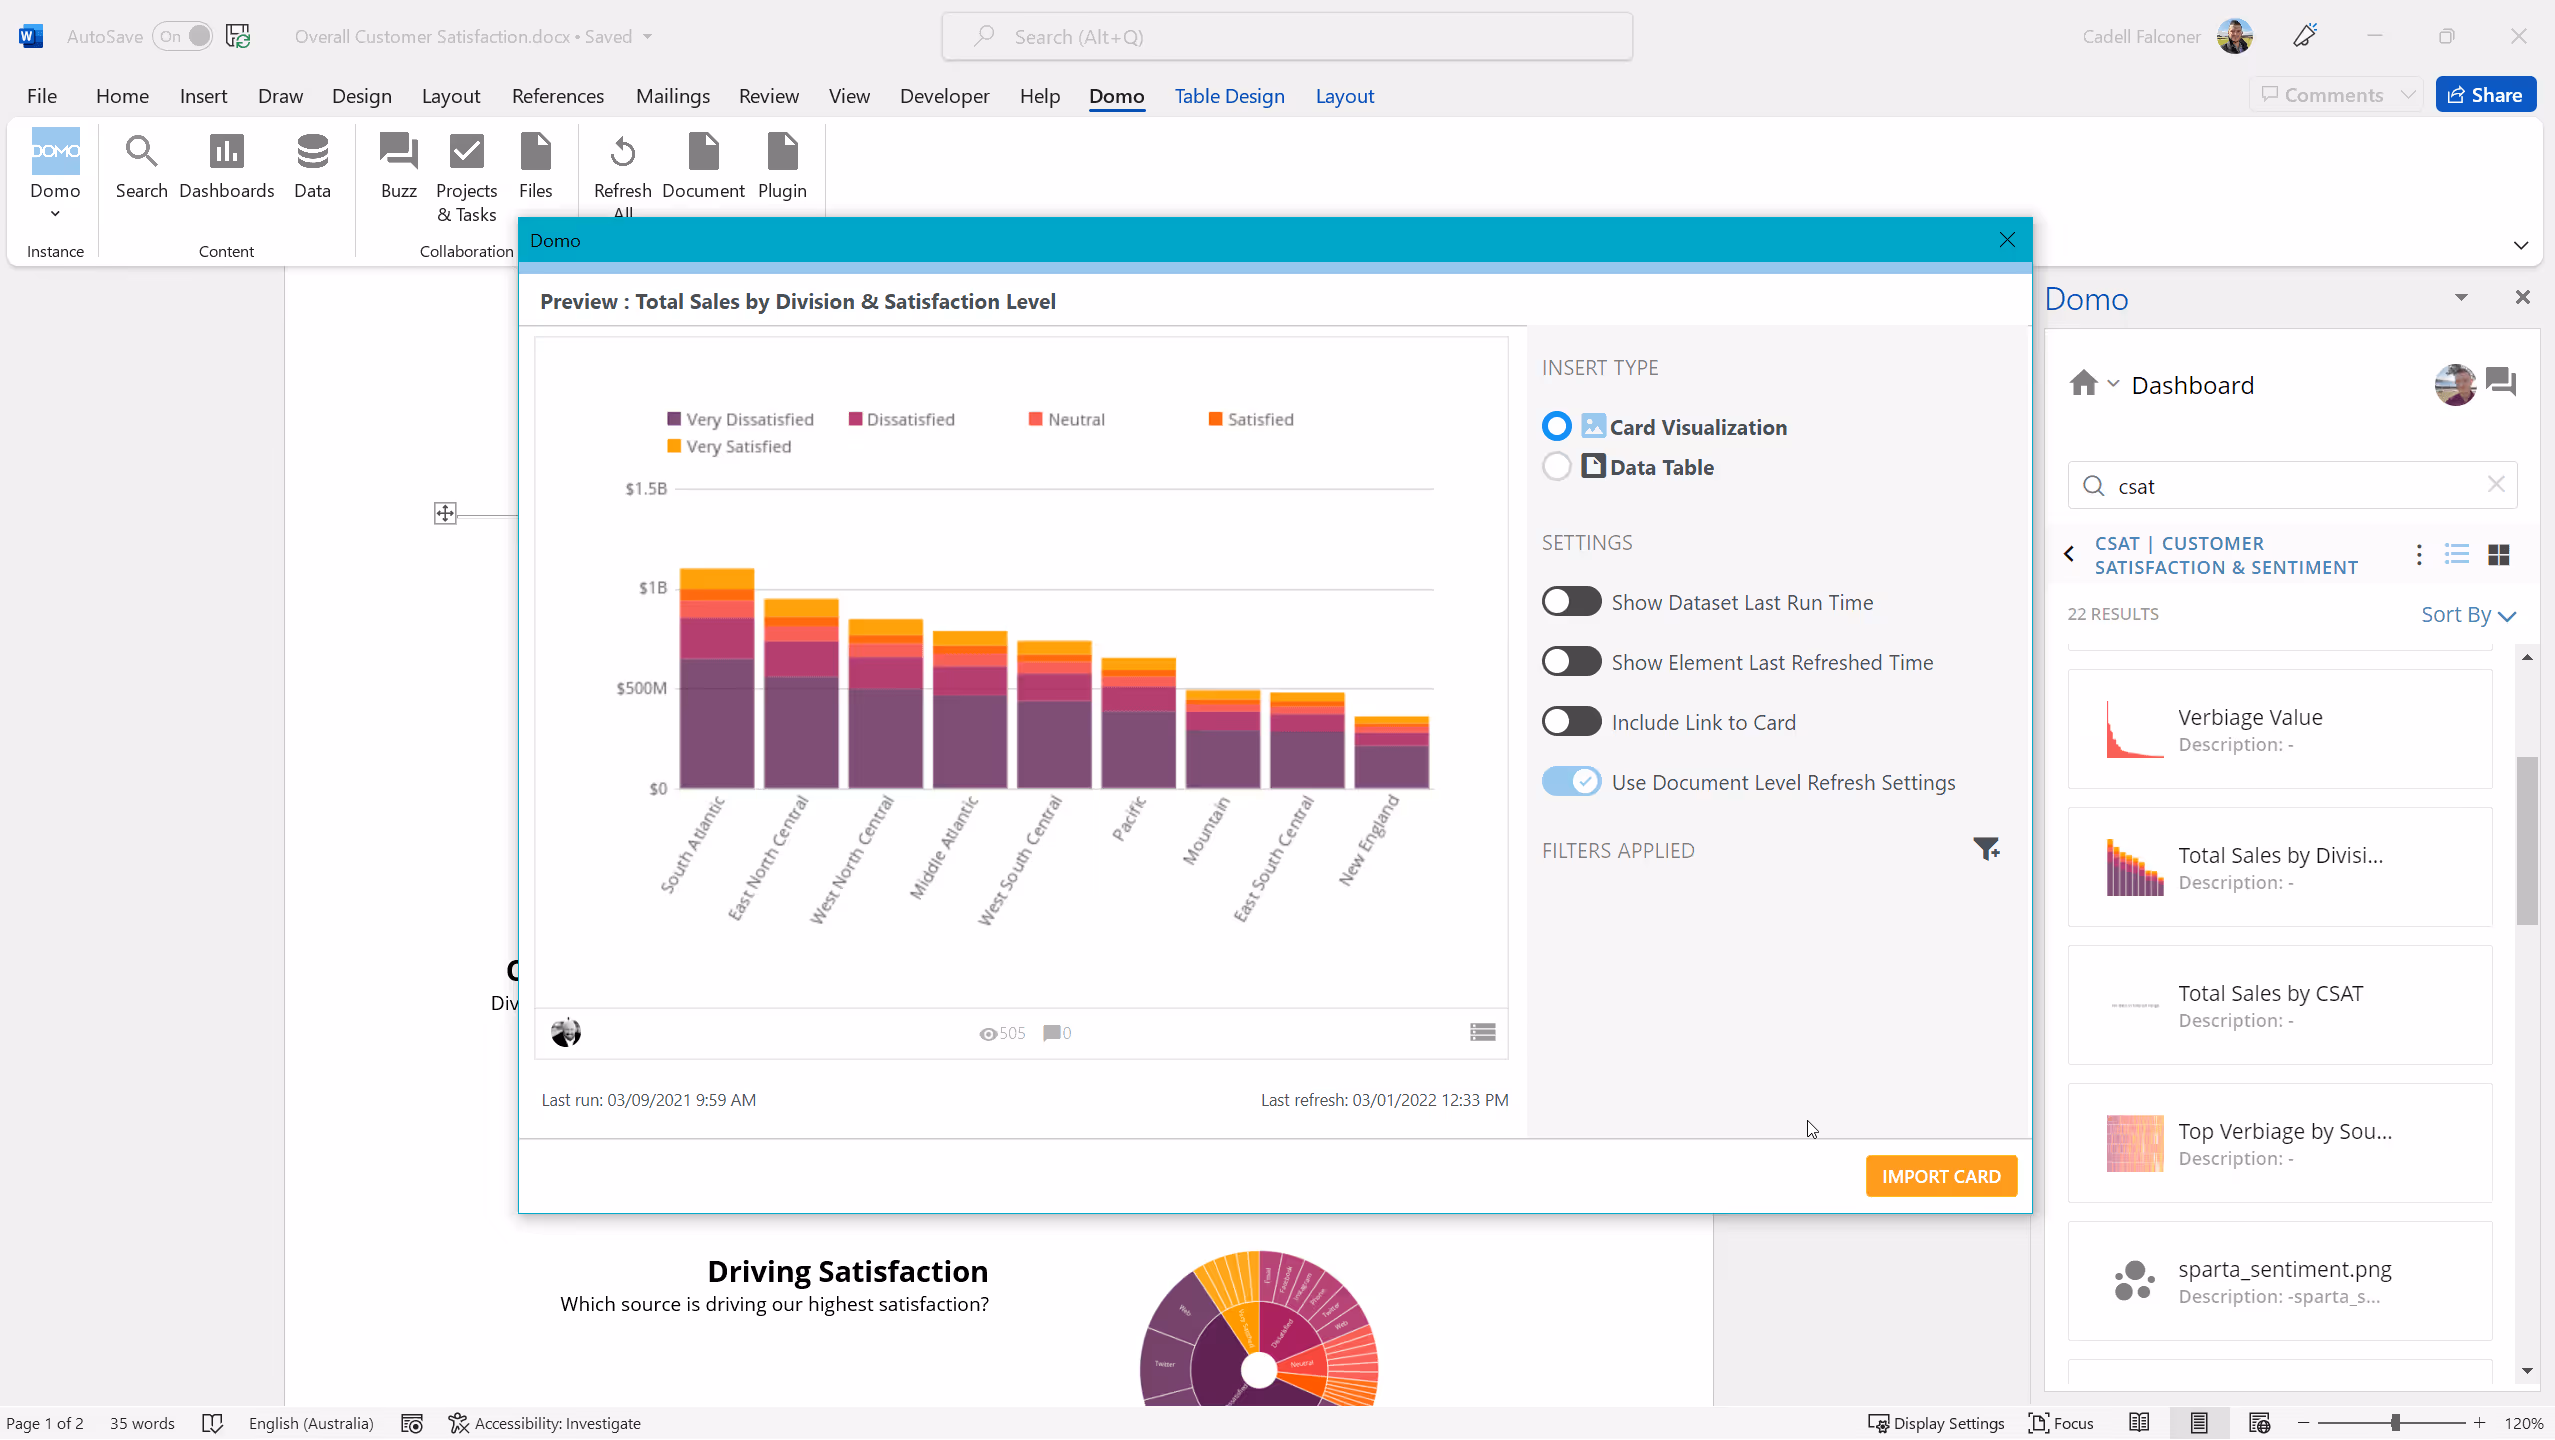The image size is (2555, 1440).
Task: Open the Developer tab
Action: click(x=944, y=95)
